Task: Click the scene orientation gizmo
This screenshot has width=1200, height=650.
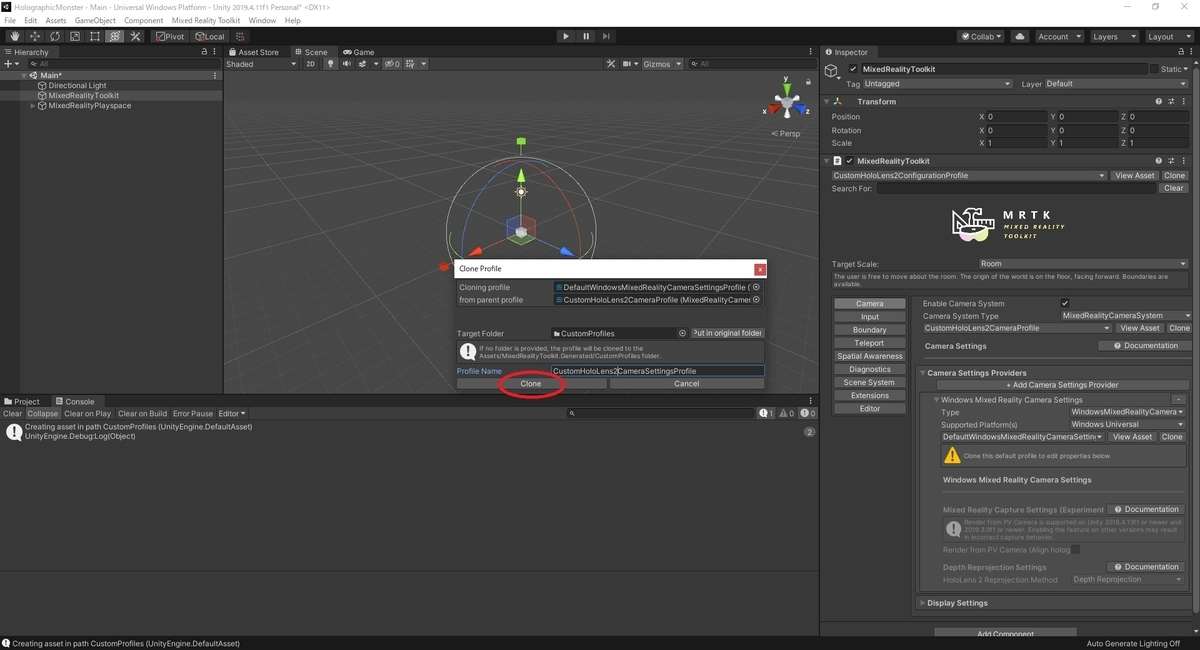Action: tap(788, 103)
